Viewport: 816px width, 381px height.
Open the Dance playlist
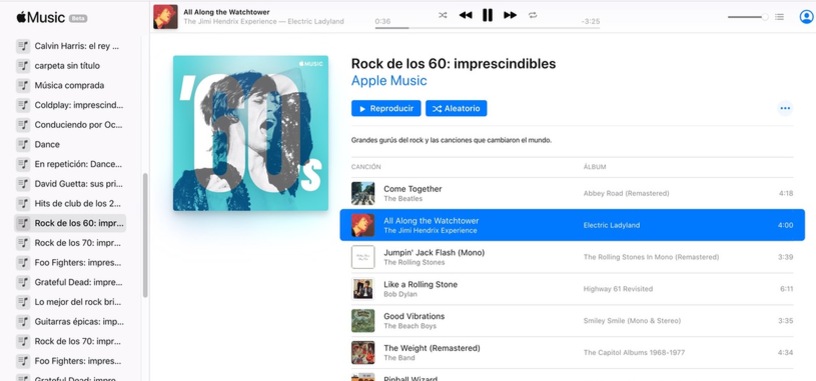[x=70, y=145]
